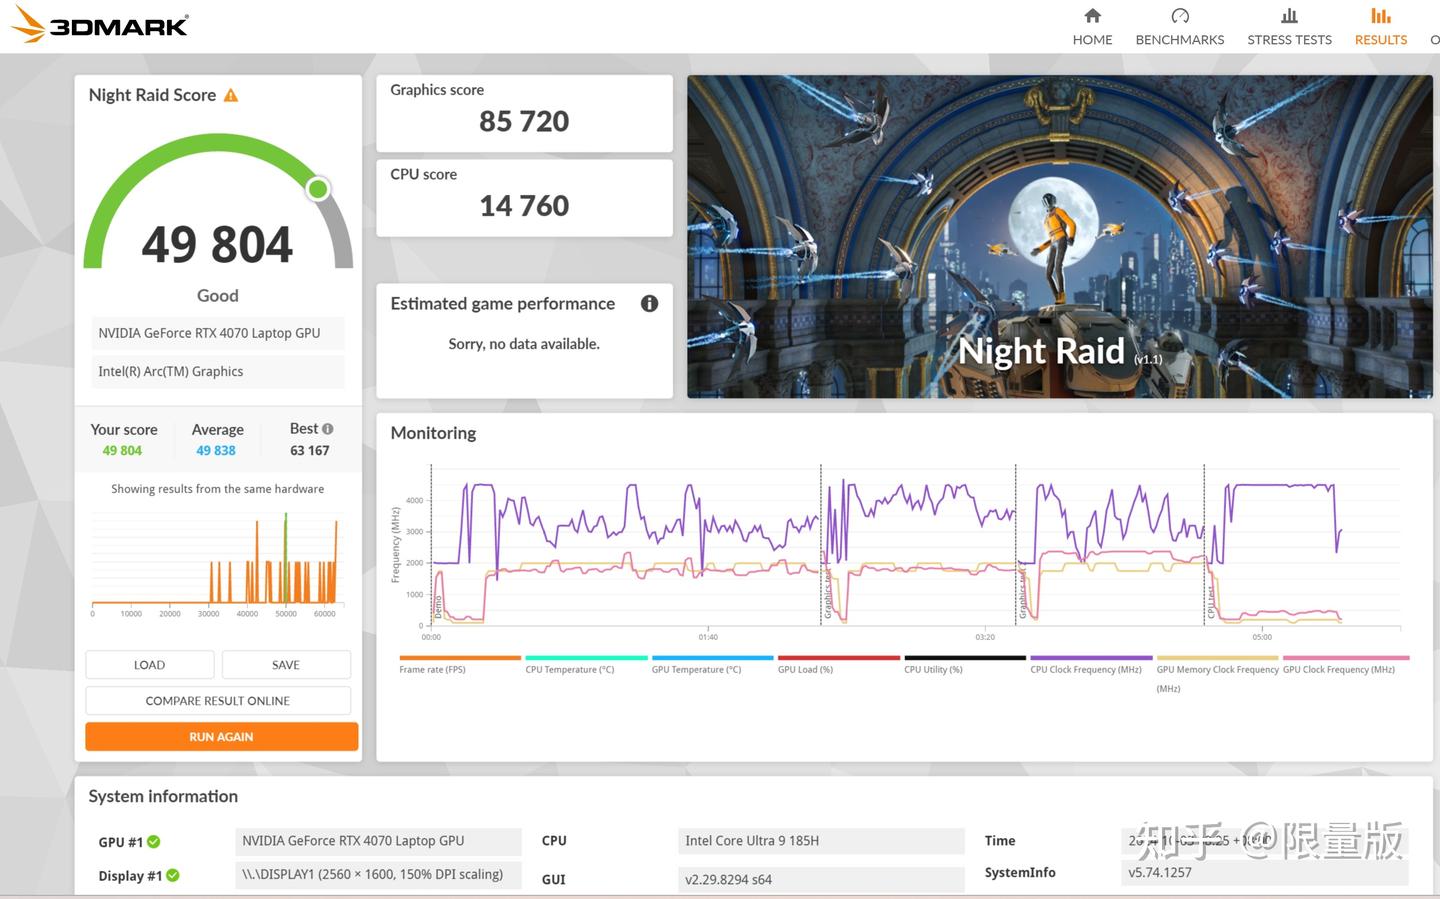Image resolution: width=1440 pixels, height=899 pixels.
Task: Click the score distribution histogram
Action: (217, 561)
